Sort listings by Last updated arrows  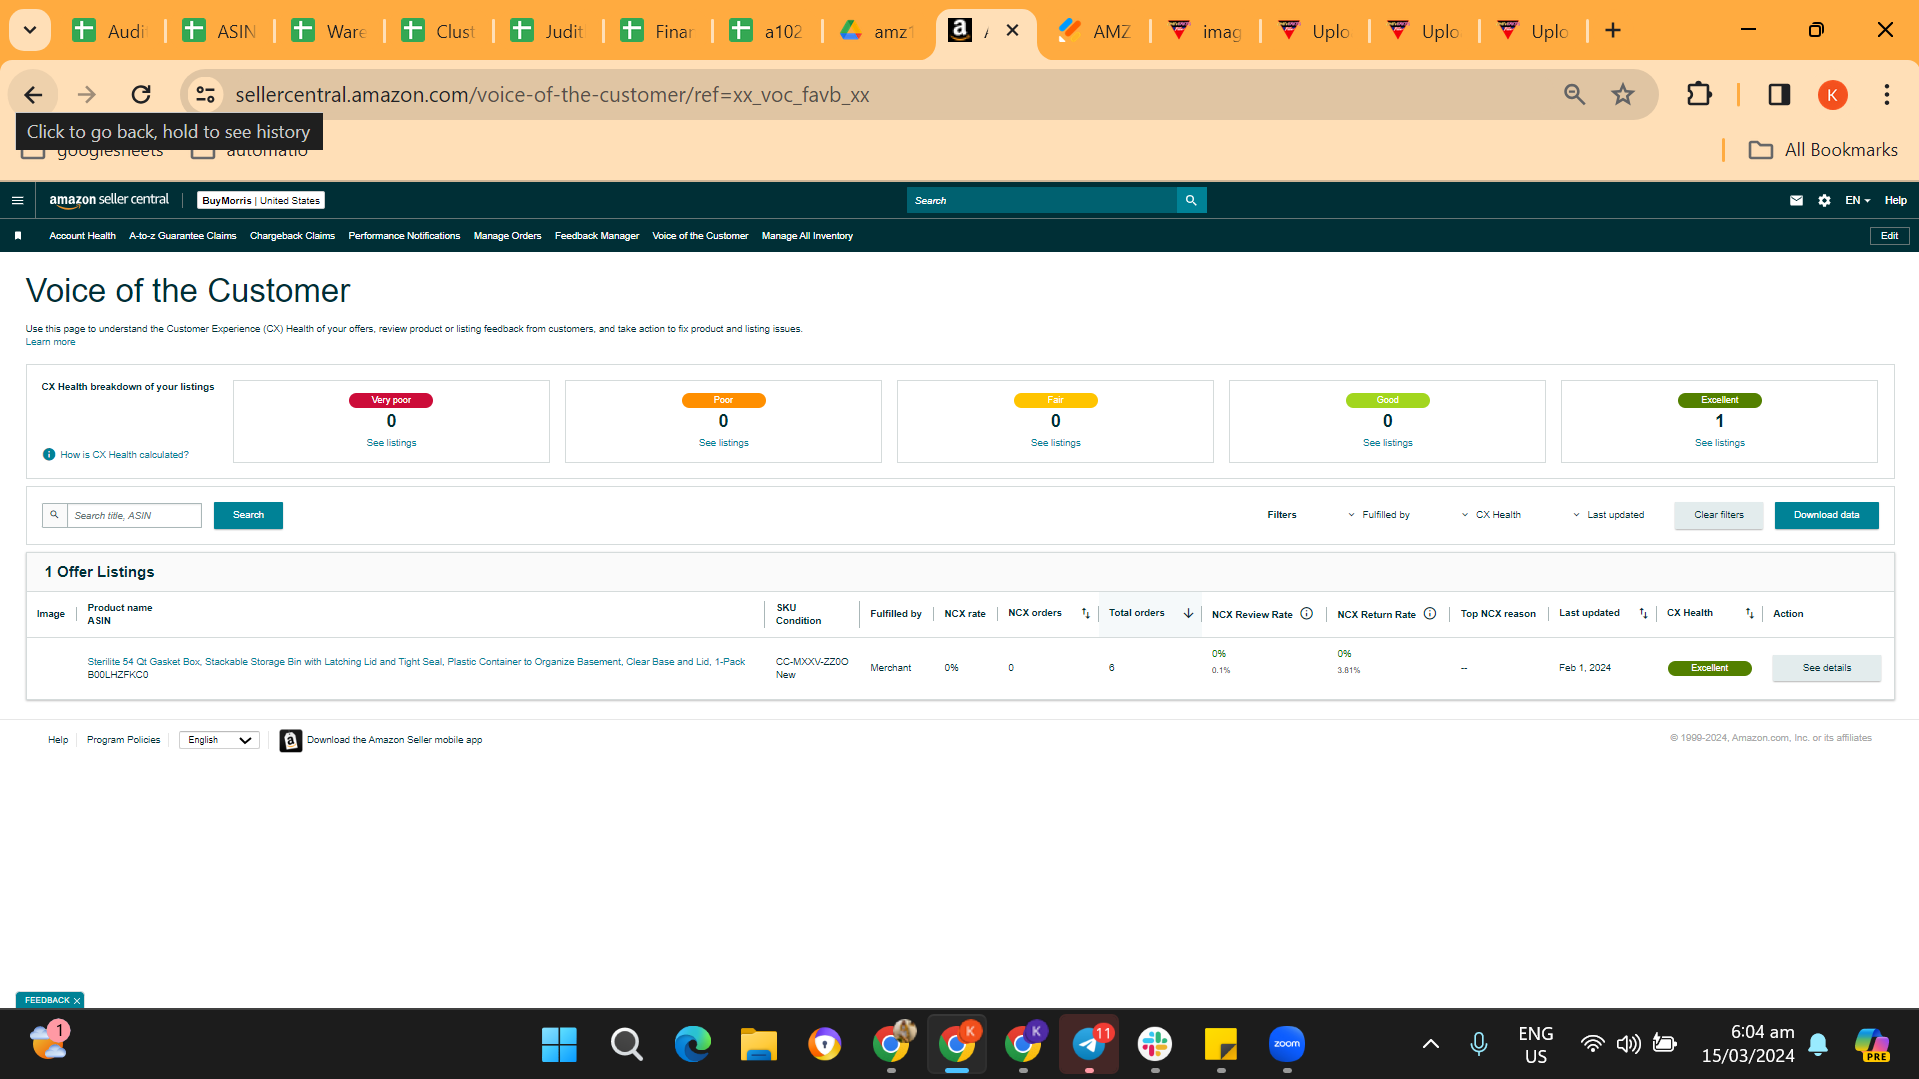[1643, 613]
